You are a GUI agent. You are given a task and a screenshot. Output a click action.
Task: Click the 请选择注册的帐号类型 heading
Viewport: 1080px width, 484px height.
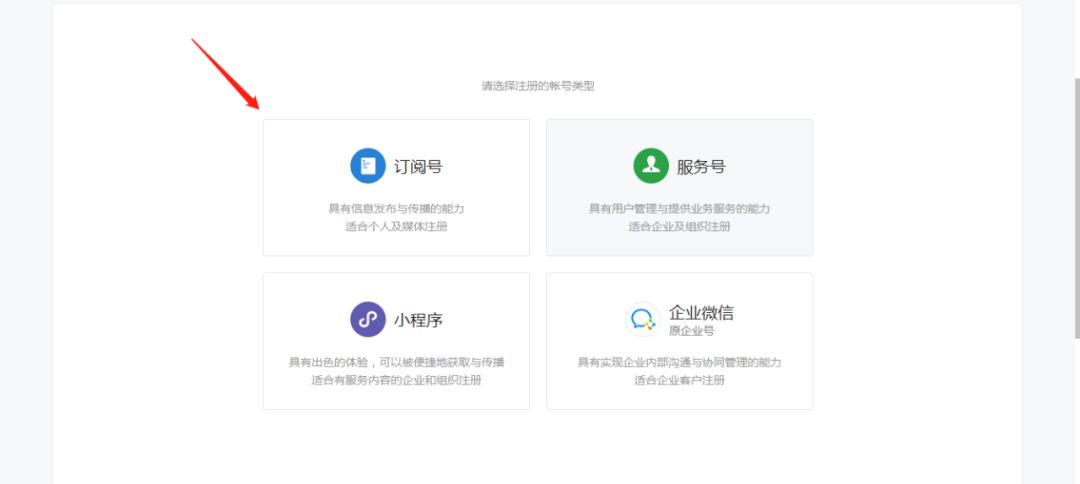pyautogui.click(x=537, y=86)
